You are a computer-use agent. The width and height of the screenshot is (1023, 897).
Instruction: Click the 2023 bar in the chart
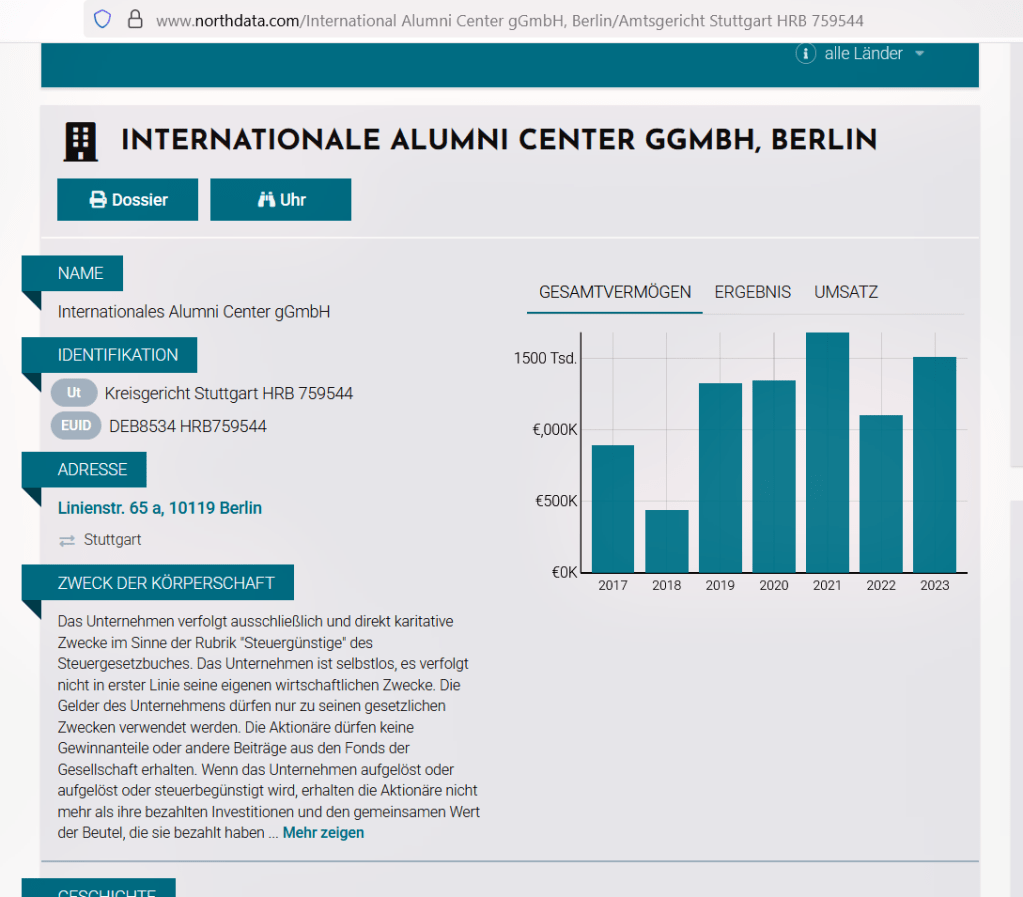(x=934, y=464)
